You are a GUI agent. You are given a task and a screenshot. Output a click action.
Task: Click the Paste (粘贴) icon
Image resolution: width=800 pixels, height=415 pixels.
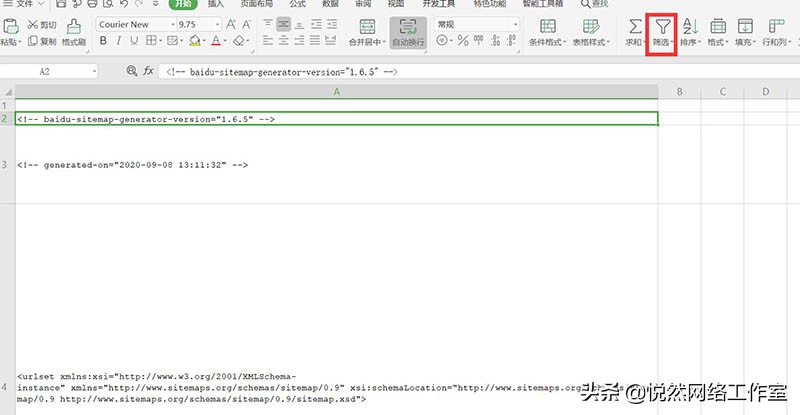10,26
